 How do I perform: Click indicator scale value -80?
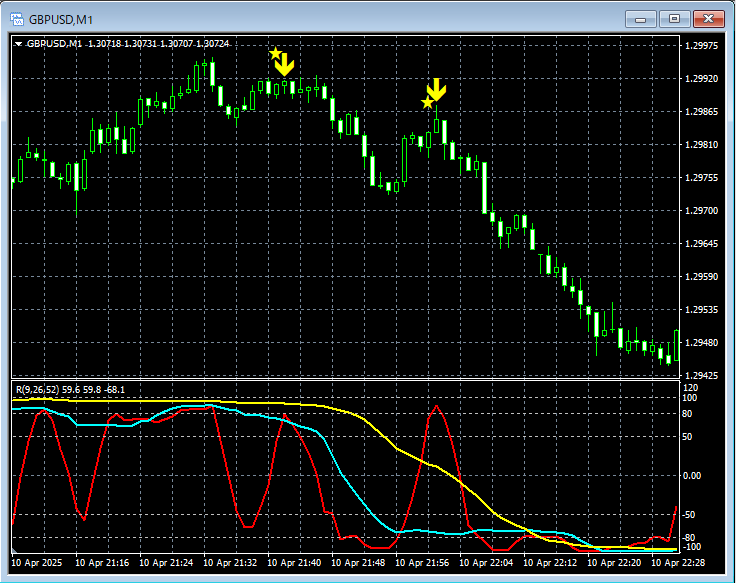pos(689,538)
